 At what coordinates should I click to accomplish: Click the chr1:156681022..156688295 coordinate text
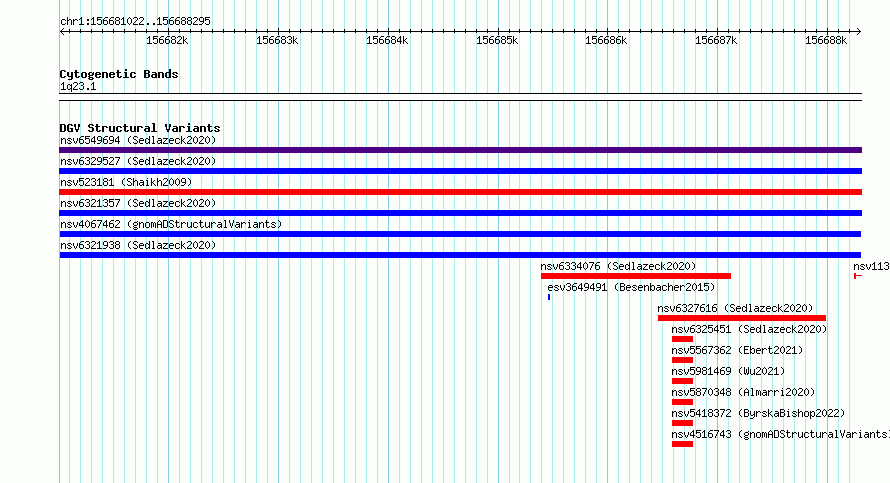[x=135, y=21]
